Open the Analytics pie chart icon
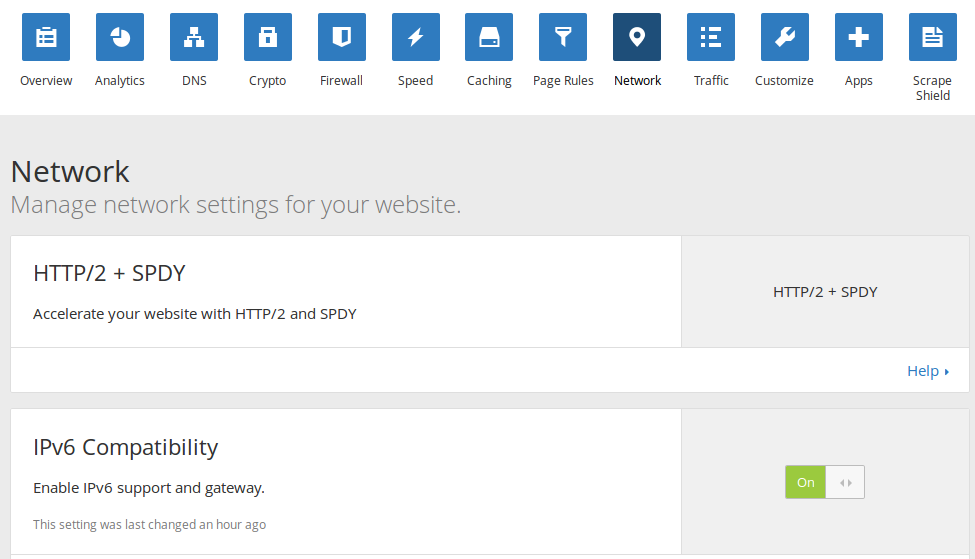The image size is (975, 559). click(120, 38)
